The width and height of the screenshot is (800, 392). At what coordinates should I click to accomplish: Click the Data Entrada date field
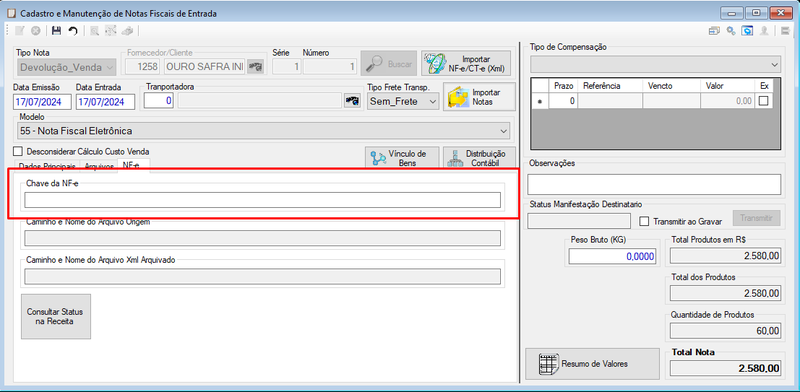tap(106, 102)
